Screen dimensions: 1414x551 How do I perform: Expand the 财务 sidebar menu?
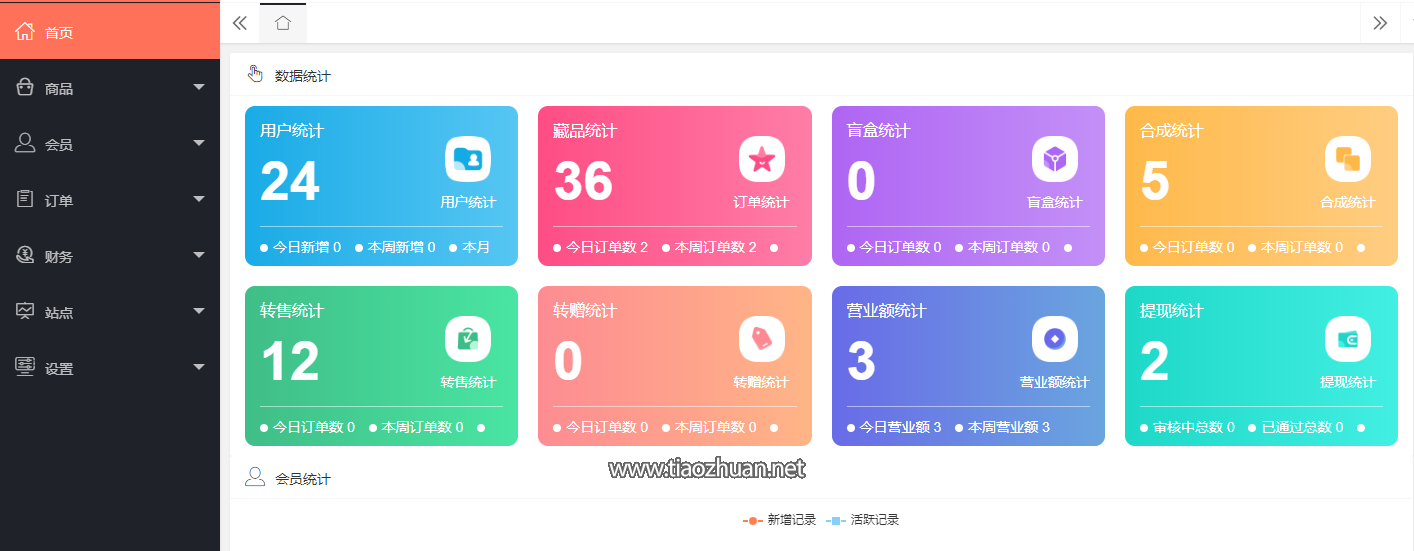110,256
